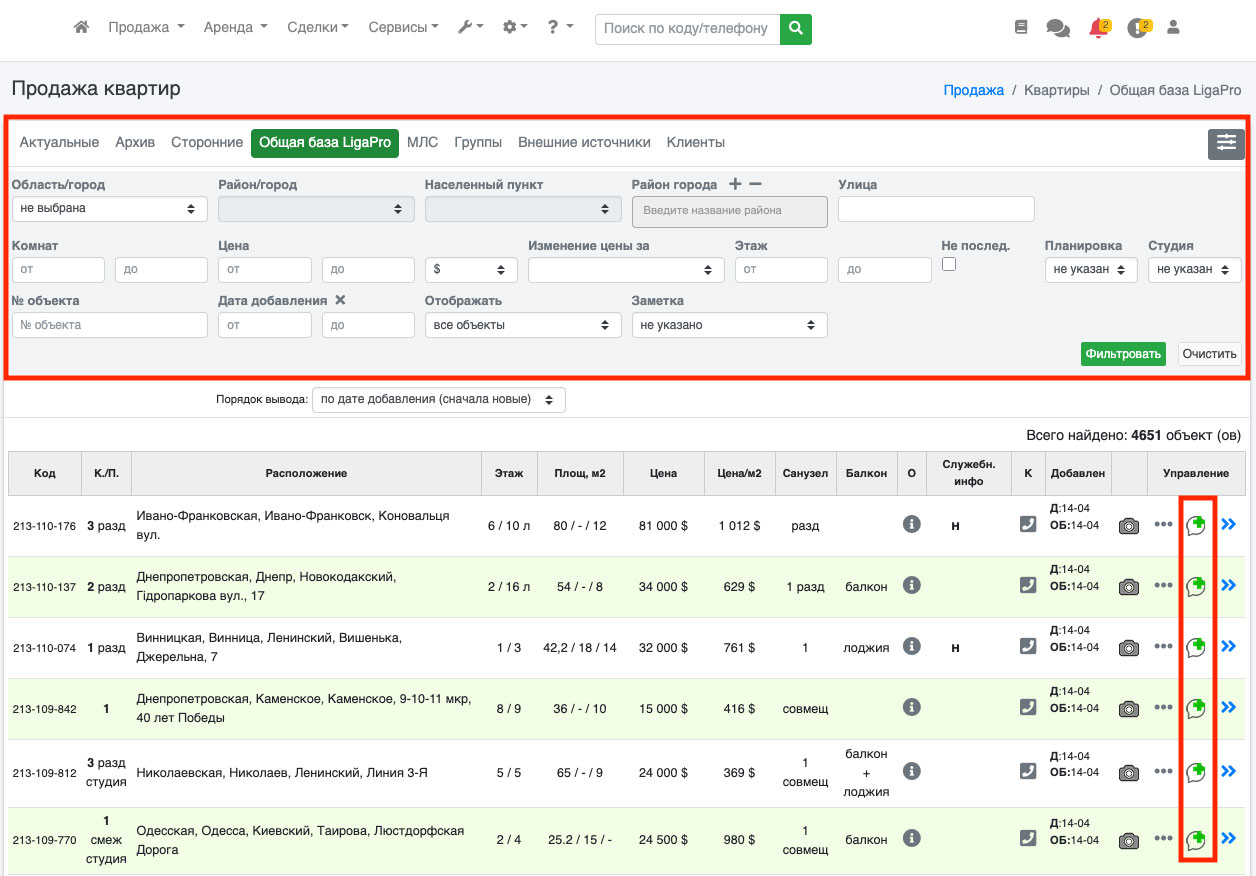Open the sort order dropdown
The width and height of the screenshot is (1256, 876).
click(x=438, y=399)
